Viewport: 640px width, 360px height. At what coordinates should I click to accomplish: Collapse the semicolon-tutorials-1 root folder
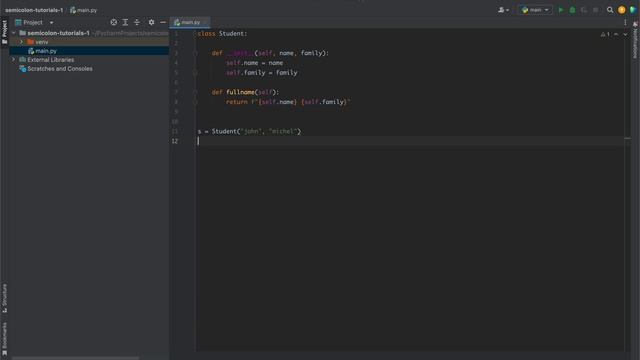point(14,33)
